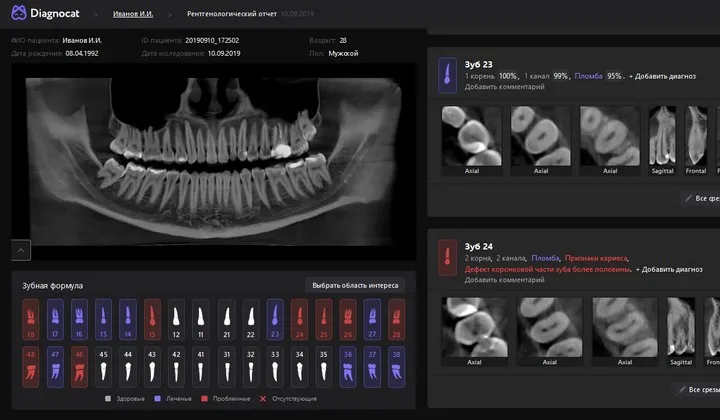Select tooth 12 in the dental formula
Viewport: 720px width, 420px height.
coord(176,319)
